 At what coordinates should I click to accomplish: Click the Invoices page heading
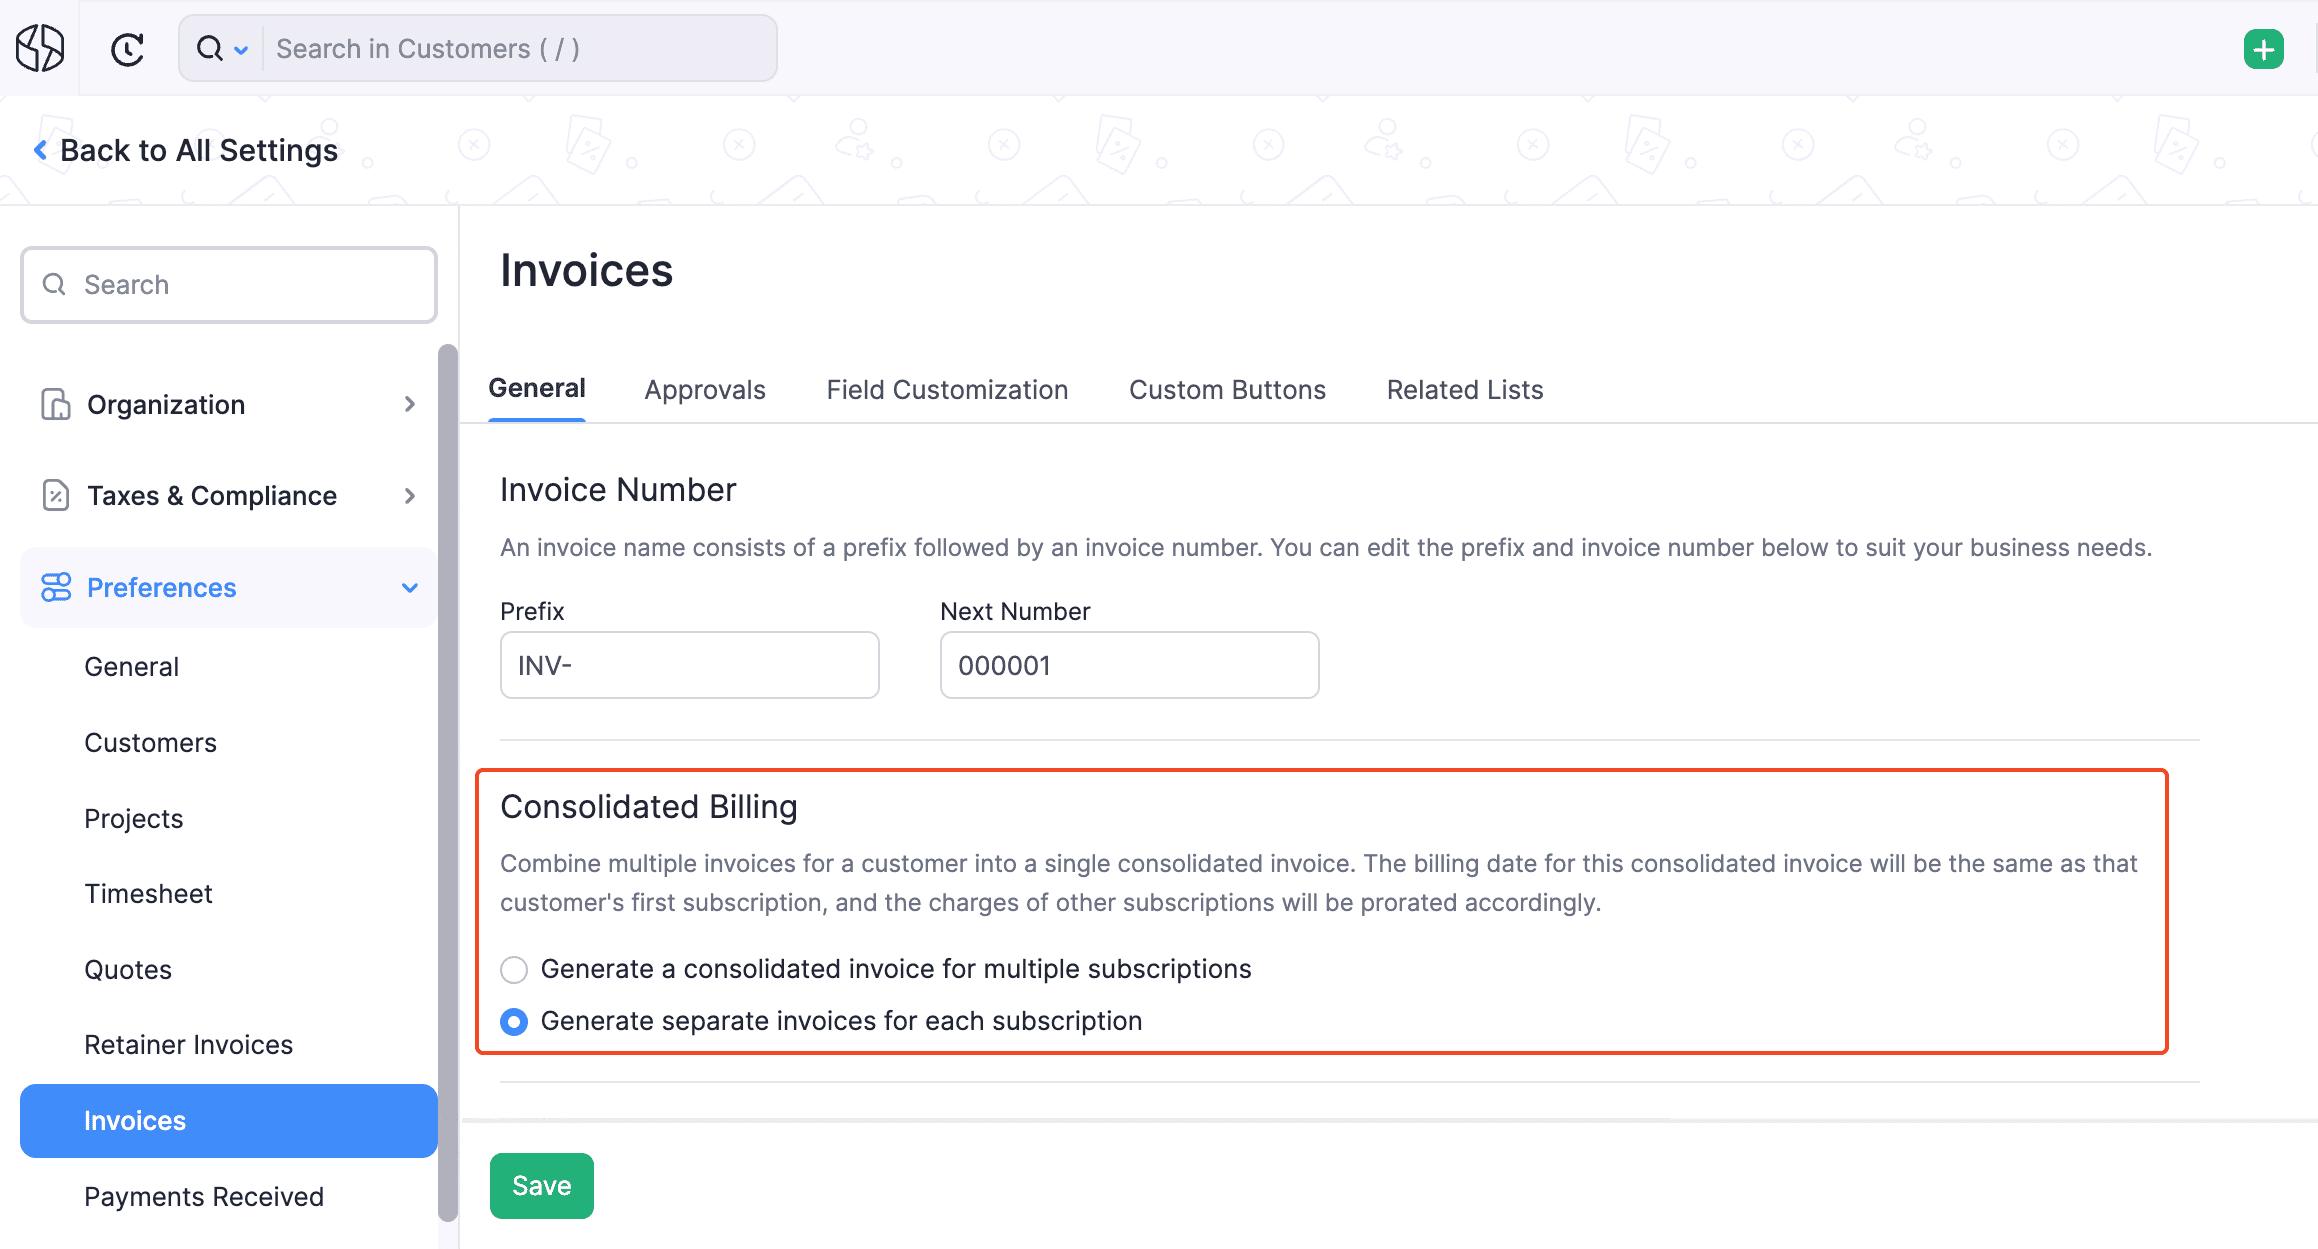coord(587,270)
